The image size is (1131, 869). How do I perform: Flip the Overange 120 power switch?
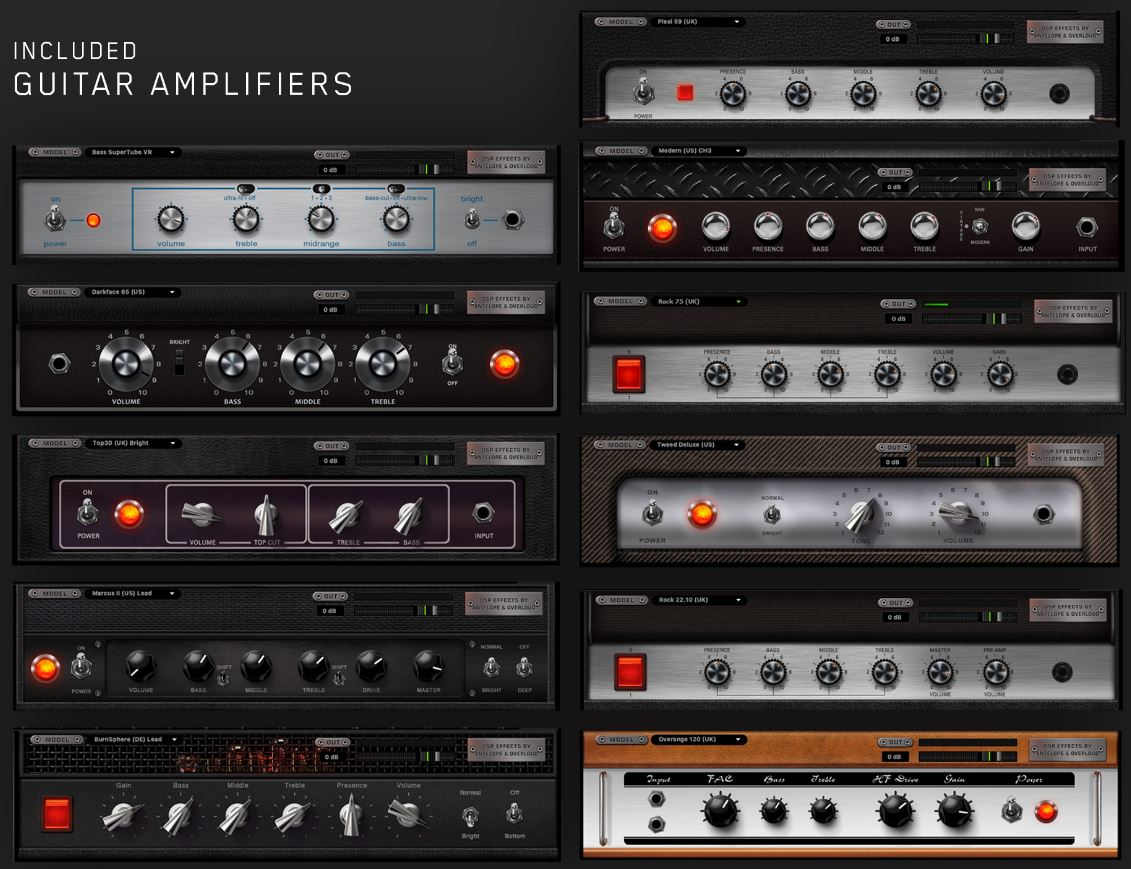tap(1011, 811)
